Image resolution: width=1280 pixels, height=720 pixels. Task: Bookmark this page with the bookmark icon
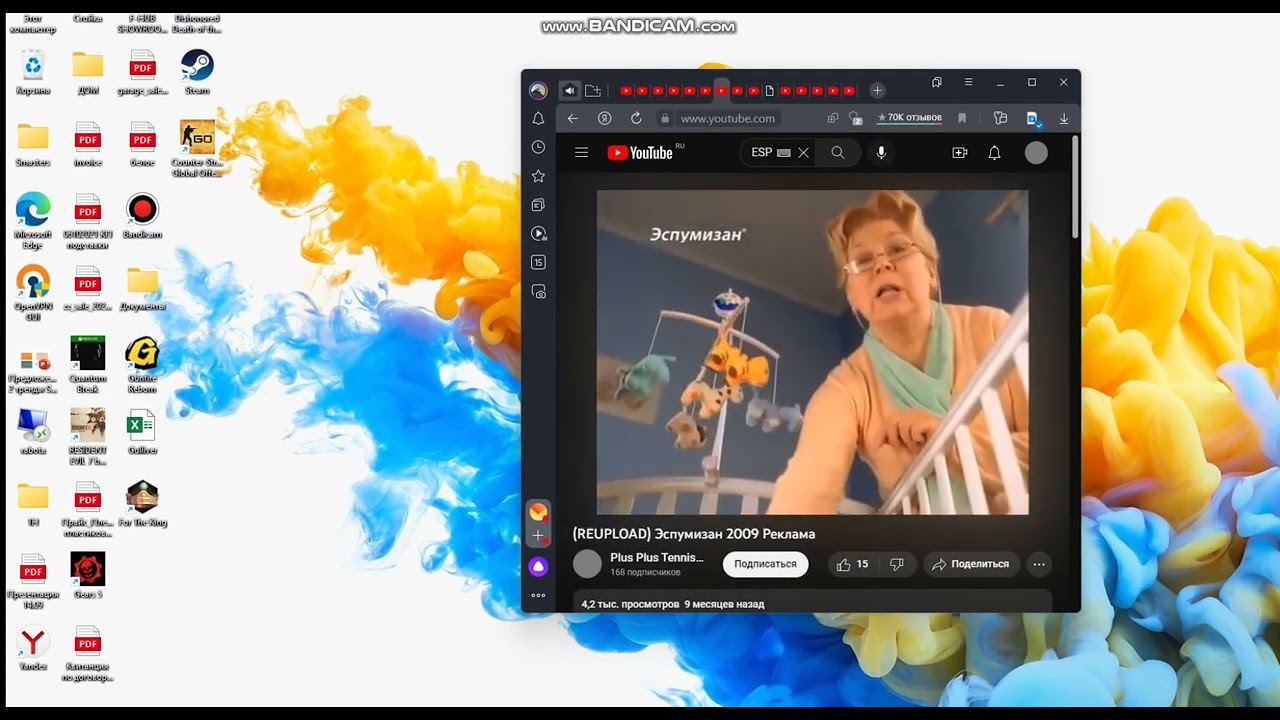tap(962, 118)
